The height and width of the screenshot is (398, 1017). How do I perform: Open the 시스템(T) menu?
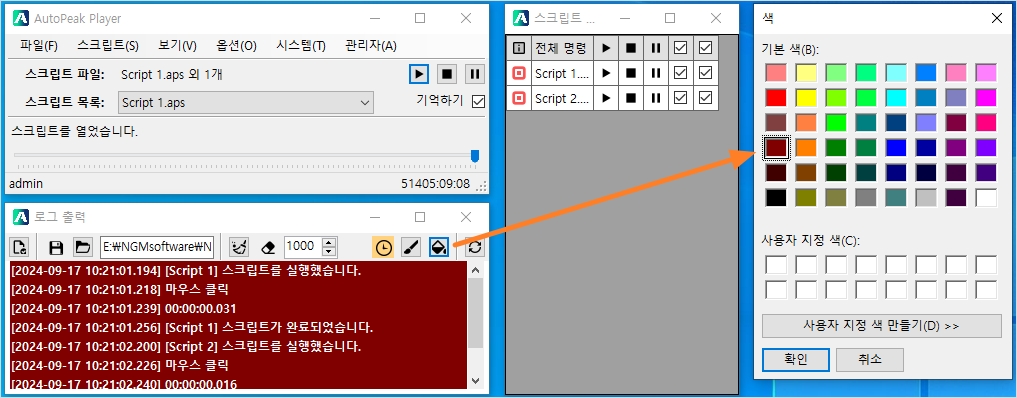(300, 45)
